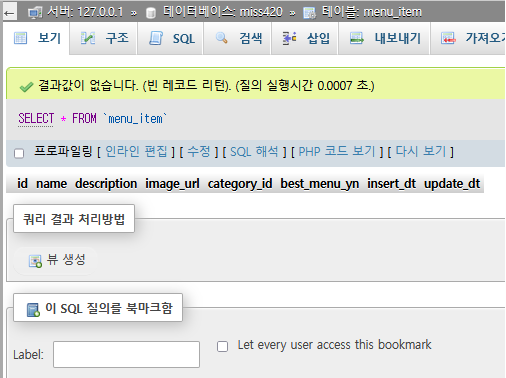
Task: Click the 삽입 tab's insert icon
Action: (289, 38)
